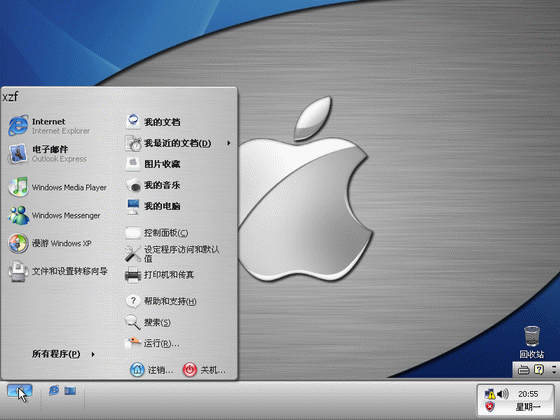Screen dimensions: 560x420
Task: Open the Recycle Bin desktop icon
Action: click(531, 341)
